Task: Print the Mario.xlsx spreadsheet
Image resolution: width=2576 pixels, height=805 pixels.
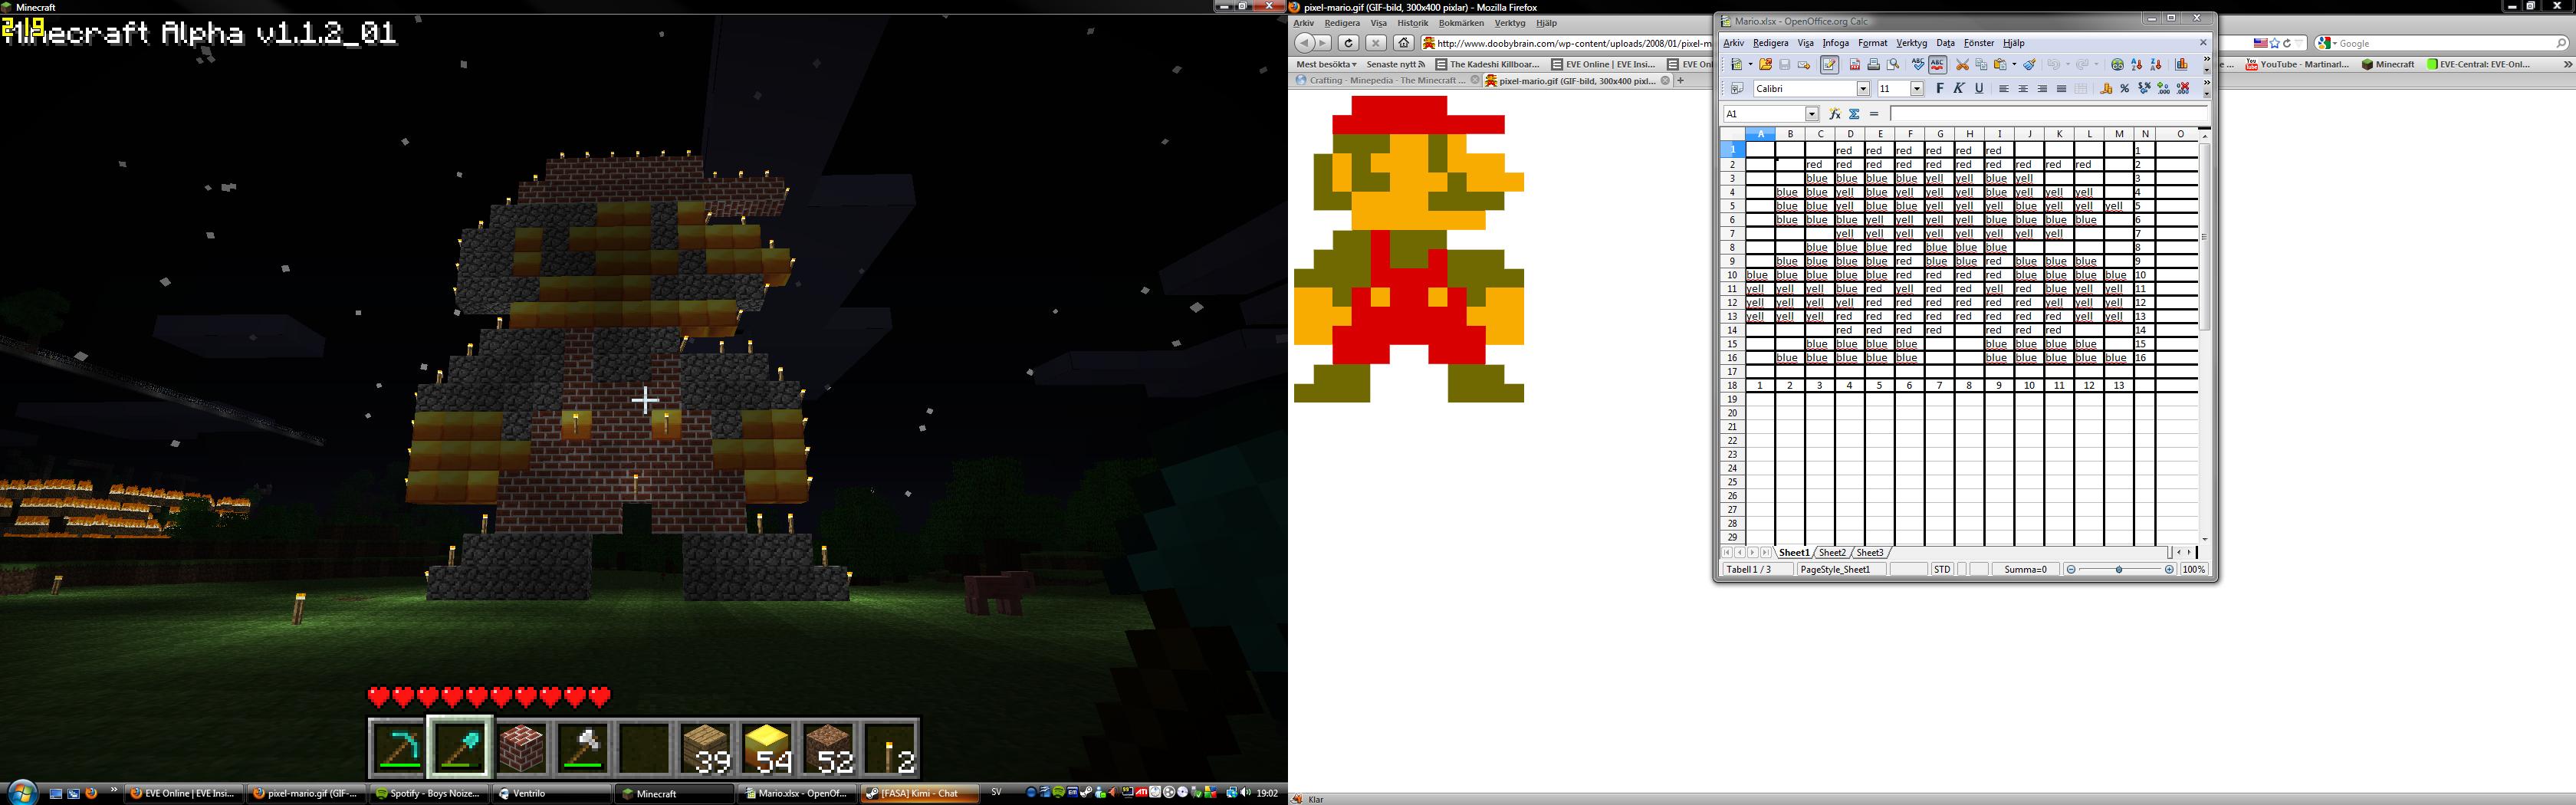Action: click(x=1874, y=65)
